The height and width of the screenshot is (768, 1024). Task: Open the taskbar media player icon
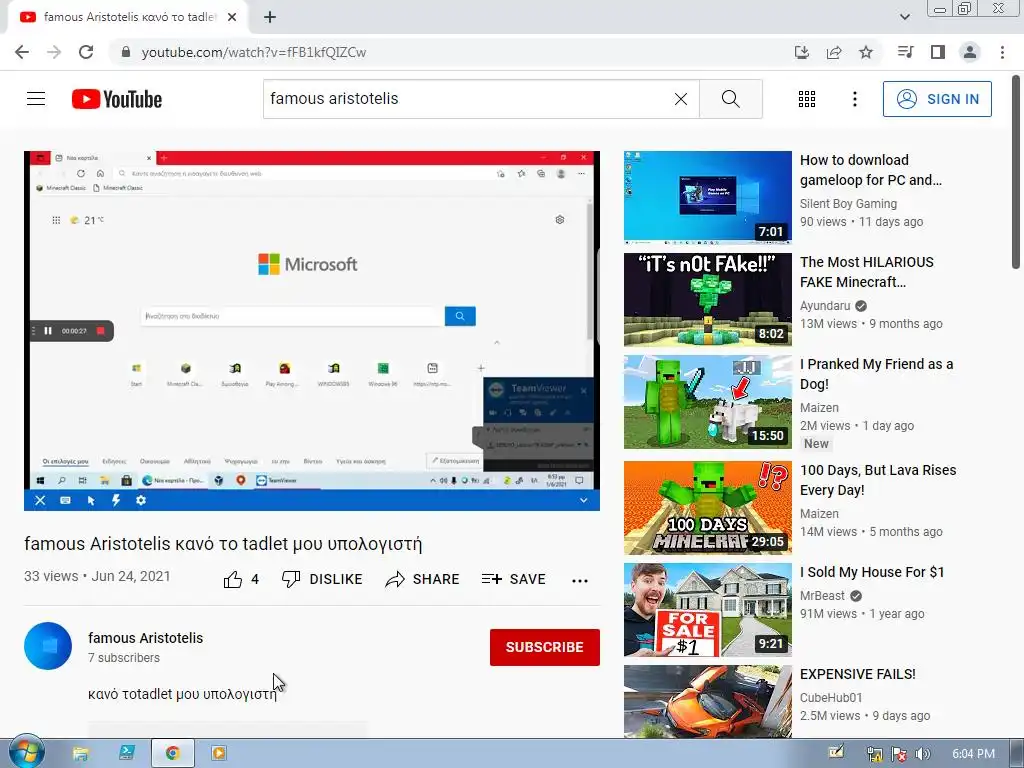point(219,754)
